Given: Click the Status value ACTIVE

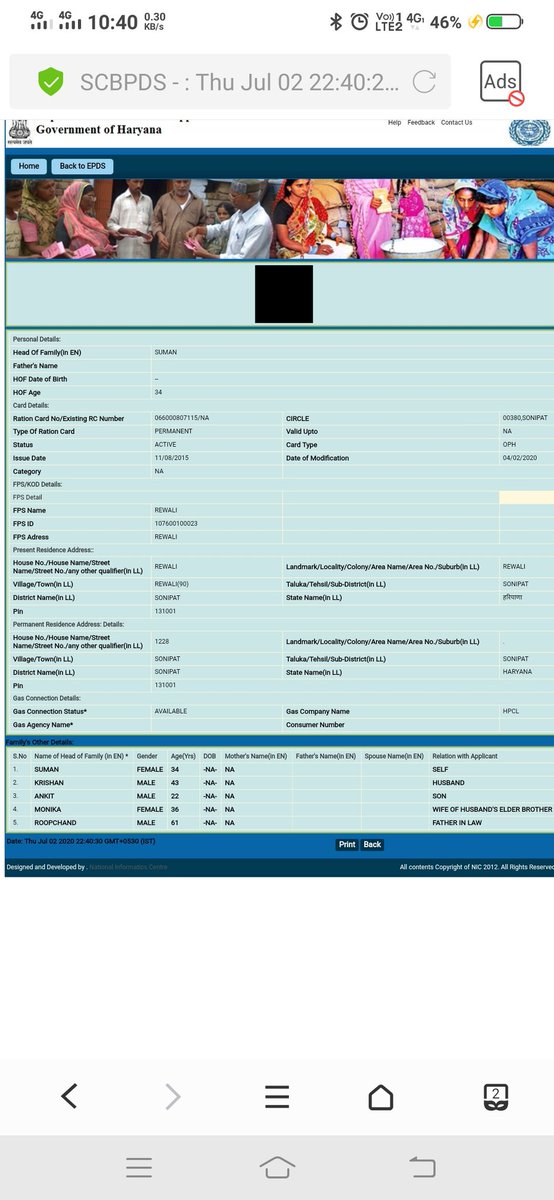Looking at the screenshot, I should tap(166, 444).
